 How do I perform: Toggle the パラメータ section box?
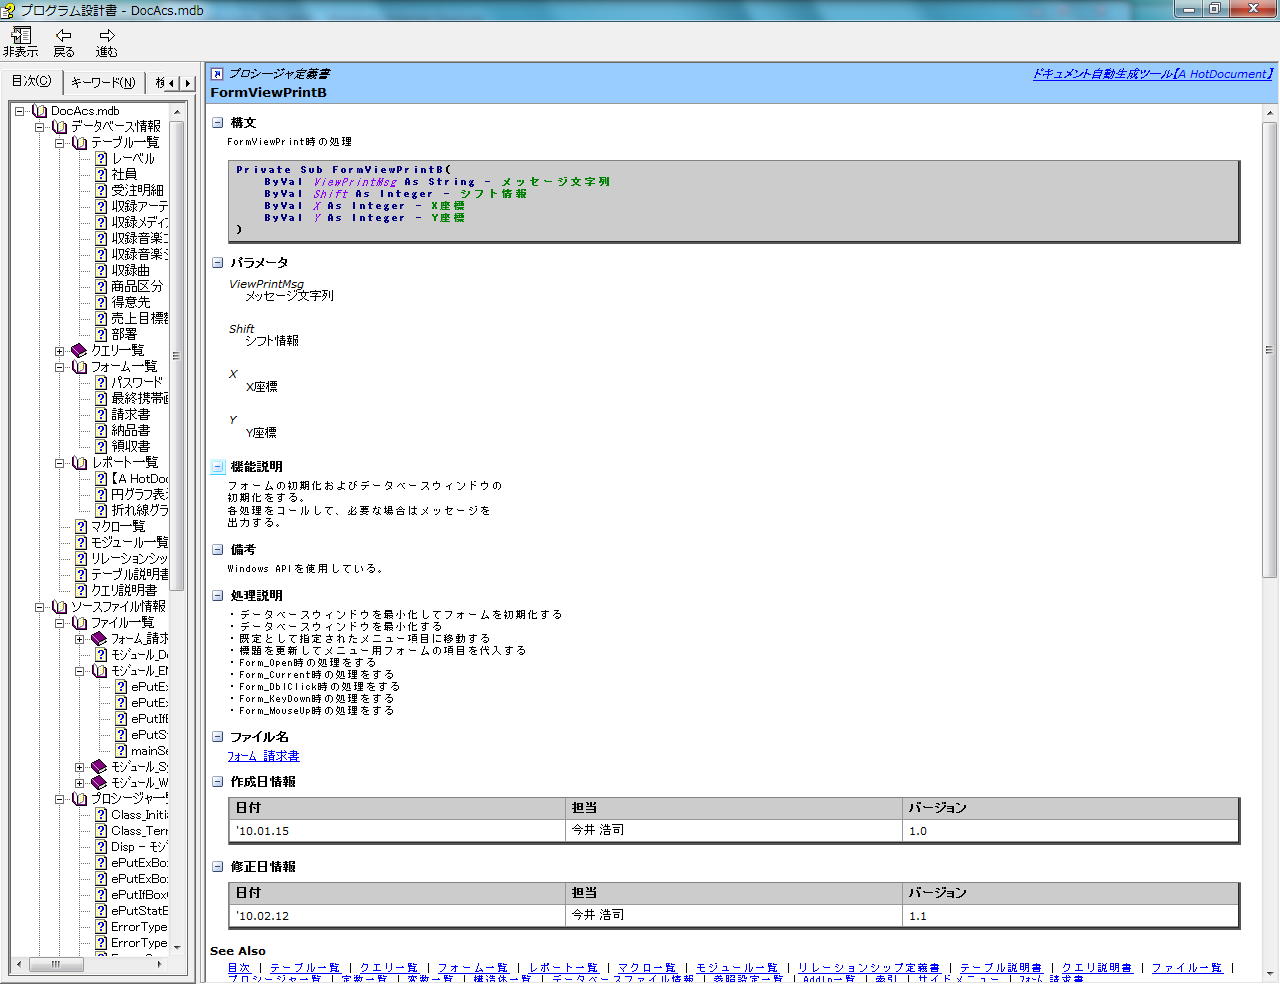click(217, 263)
